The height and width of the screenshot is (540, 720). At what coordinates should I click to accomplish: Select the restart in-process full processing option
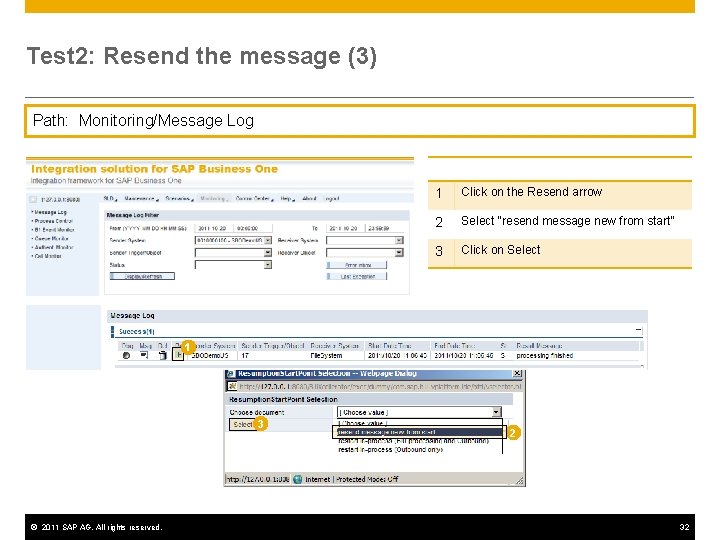(413, 441)
